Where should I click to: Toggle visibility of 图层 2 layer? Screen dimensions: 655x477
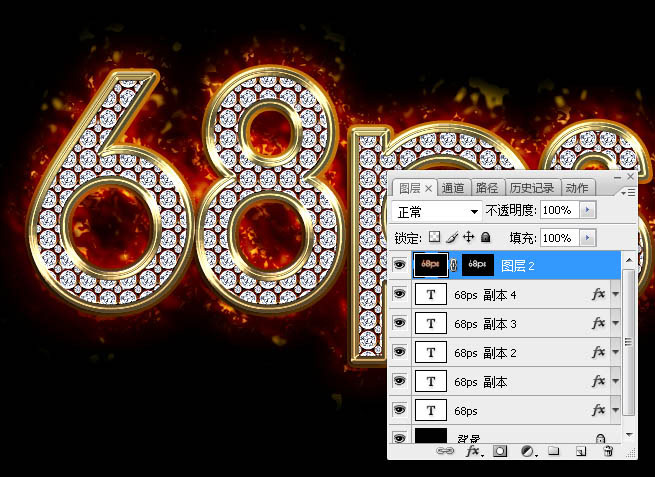[400, 265]
